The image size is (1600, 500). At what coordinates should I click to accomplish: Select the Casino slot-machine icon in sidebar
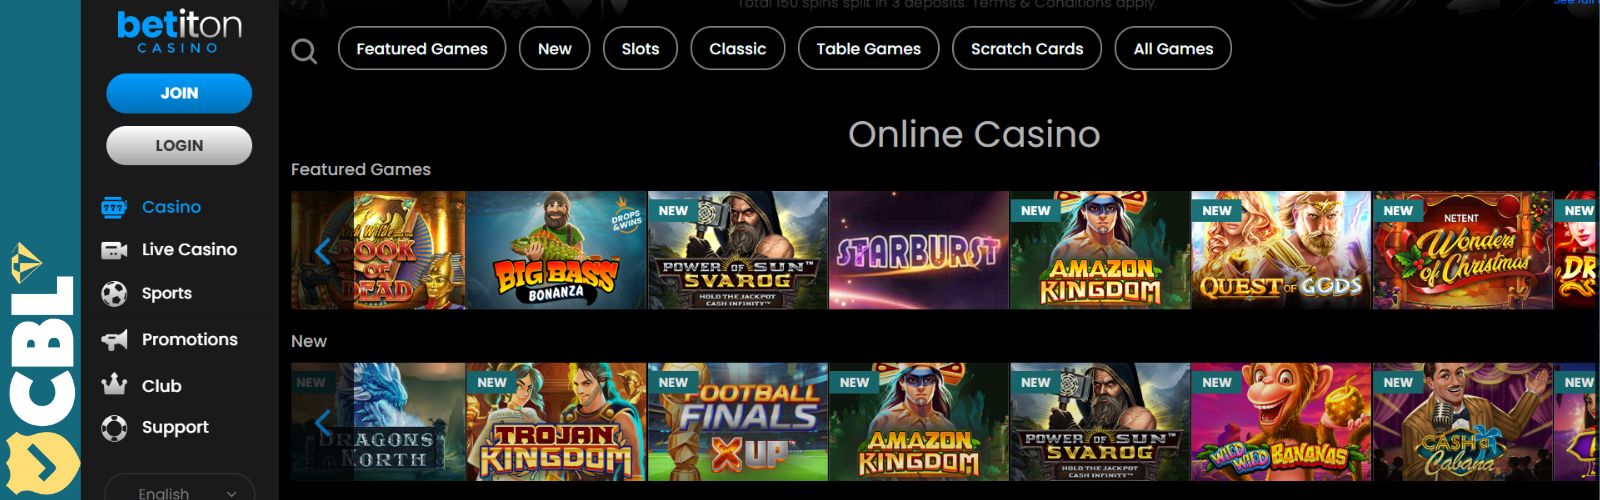coord(114,207)
